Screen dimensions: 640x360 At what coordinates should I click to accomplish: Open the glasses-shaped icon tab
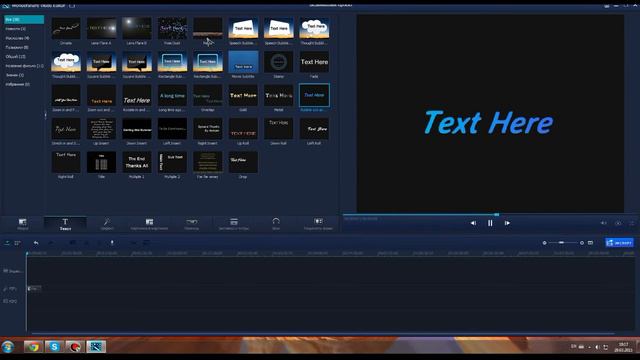click(191, 224)
